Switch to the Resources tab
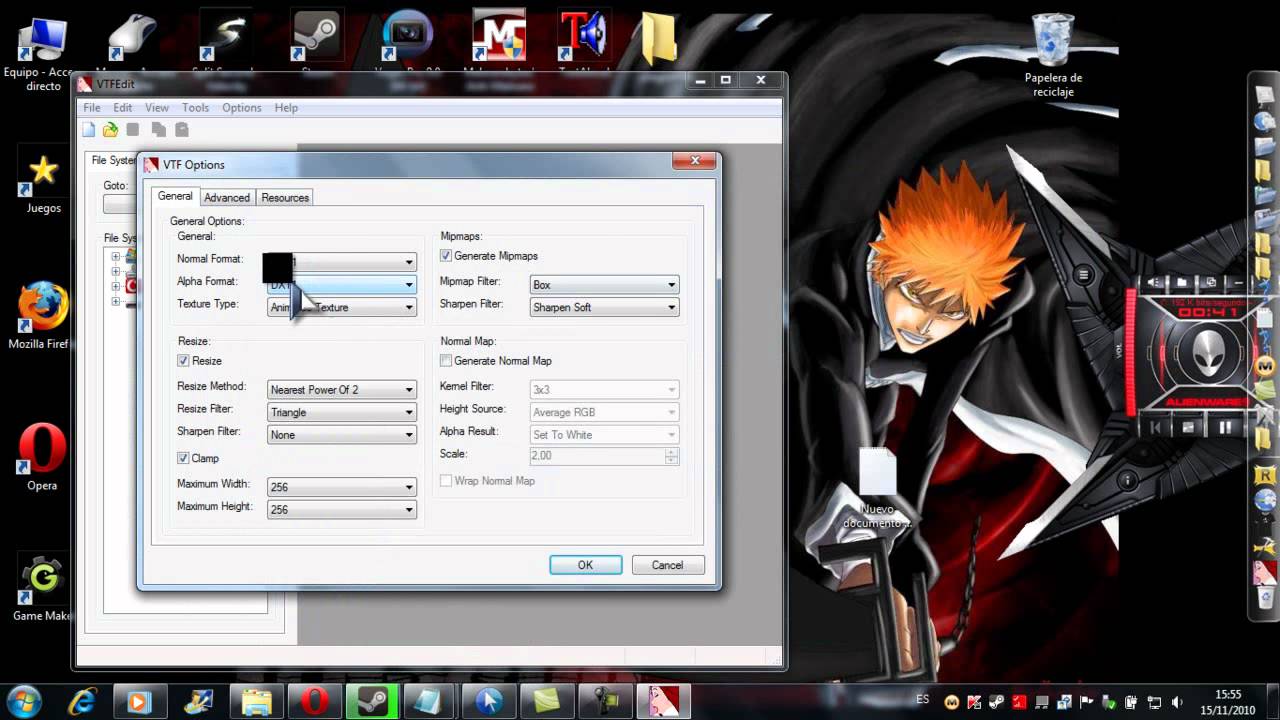Image resolution: width=1280 pixels, height=720 pixels. (x=285, y=197)
